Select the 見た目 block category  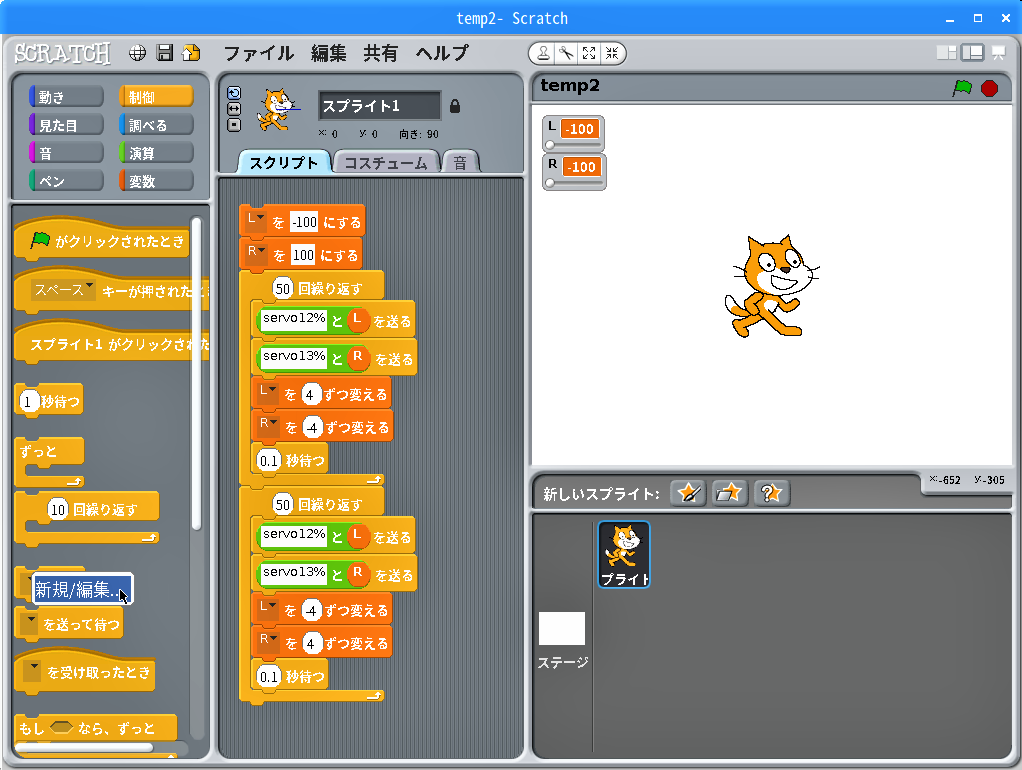click(x=66, y=125)
